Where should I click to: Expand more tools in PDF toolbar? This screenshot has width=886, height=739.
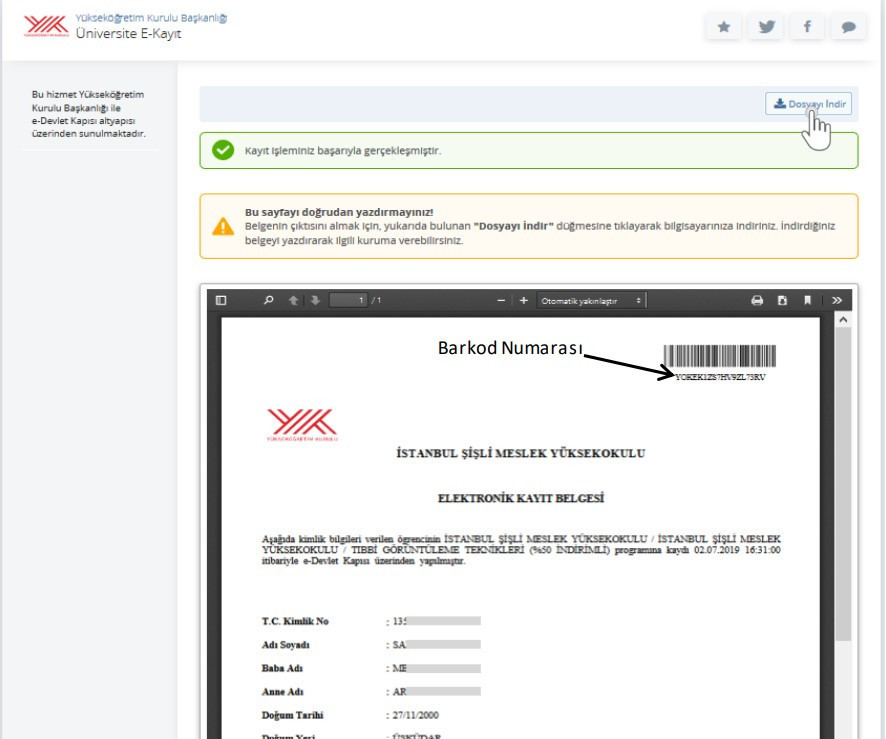click(x=837, y=300)
